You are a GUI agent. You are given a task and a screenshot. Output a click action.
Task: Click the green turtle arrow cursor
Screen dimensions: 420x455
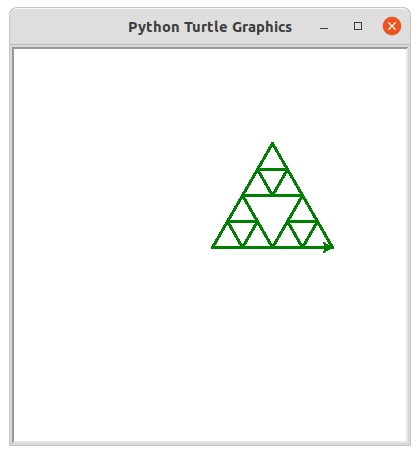(329, 247)
